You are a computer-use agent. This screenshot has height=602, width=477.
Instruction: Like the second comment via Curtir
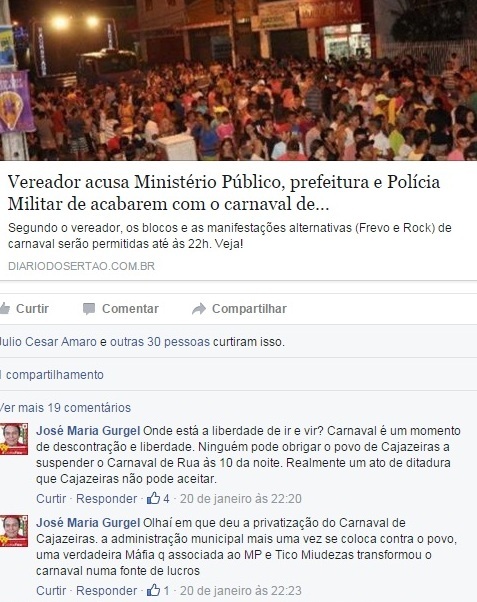click(x=51, y=590)
